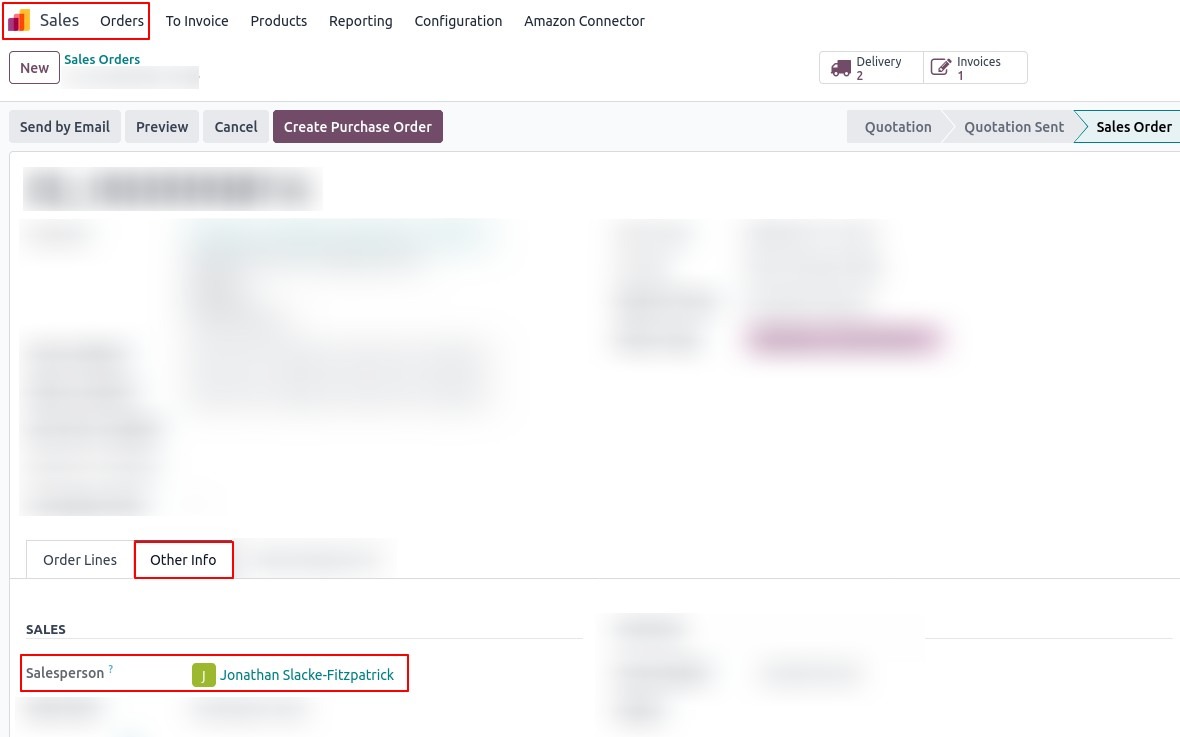Select the Other Info tab
The height and width of the screenshot is (737, 1180).
click(x=183, y=560)
